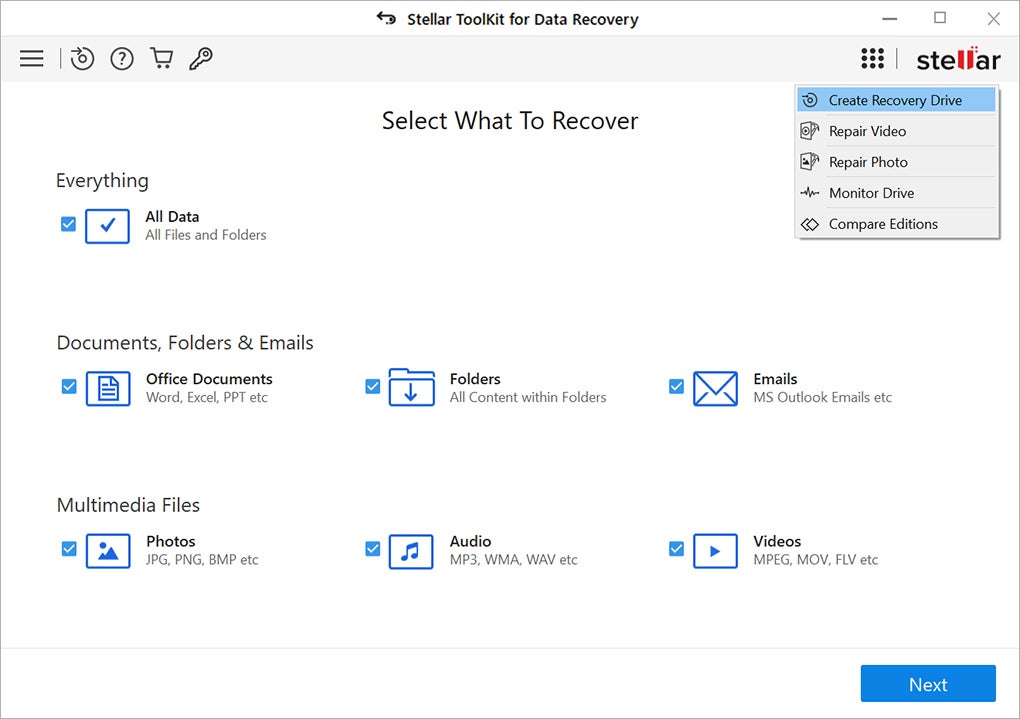Select Create Recovery Drive from the menu
The image size is (1020, 719).
click(x=894, y=99)
